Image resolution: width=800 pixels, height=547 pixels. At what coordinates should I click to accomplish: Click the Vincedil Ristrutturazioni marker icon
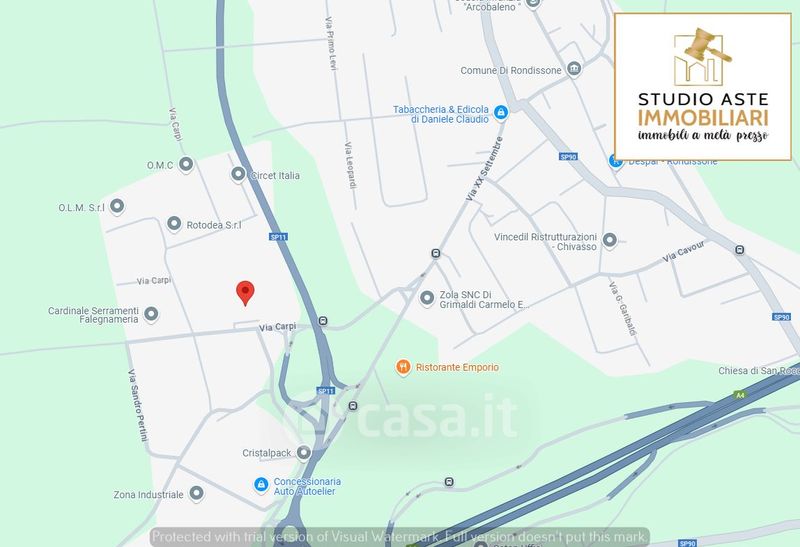point(610,240)
